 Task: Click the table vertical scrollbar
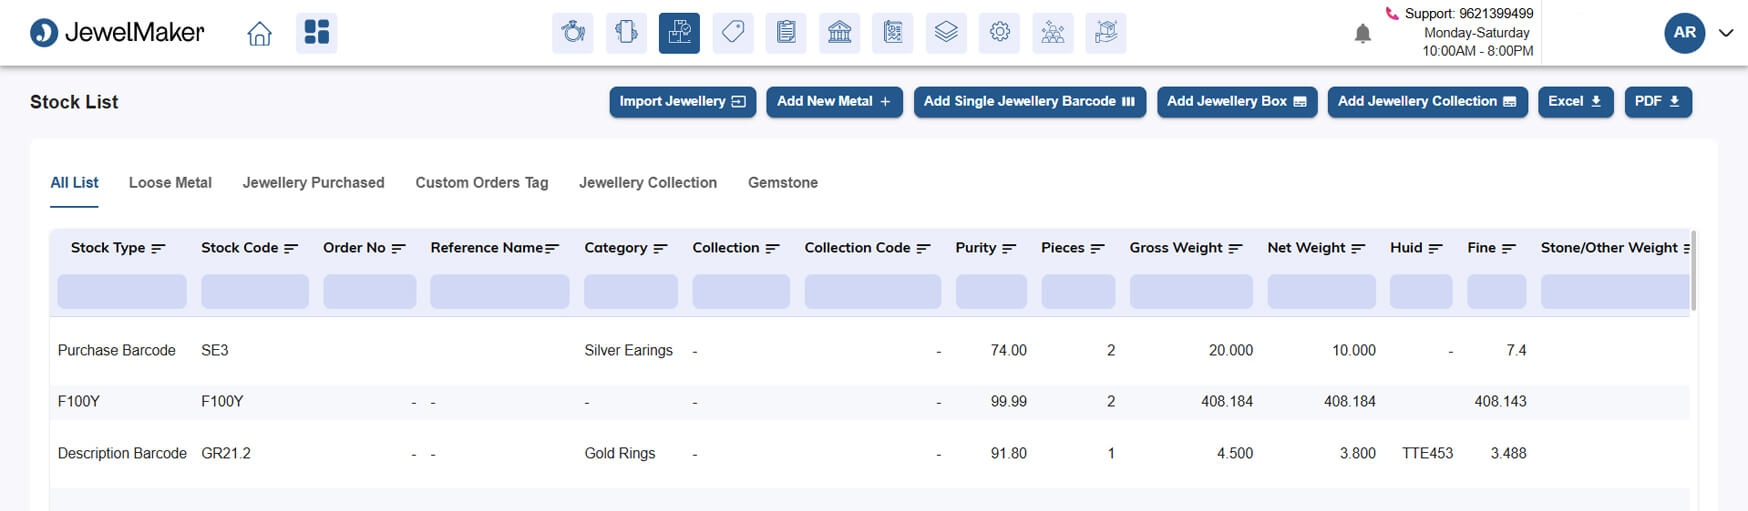(1693, 271)
